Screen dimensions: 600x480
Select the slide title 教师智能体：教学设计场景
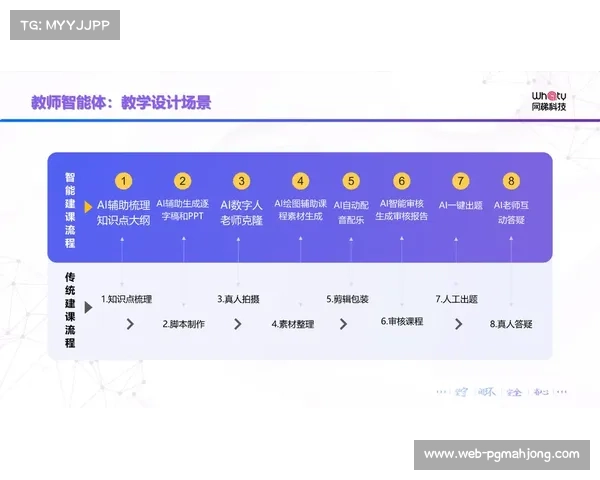coord(121,103)
